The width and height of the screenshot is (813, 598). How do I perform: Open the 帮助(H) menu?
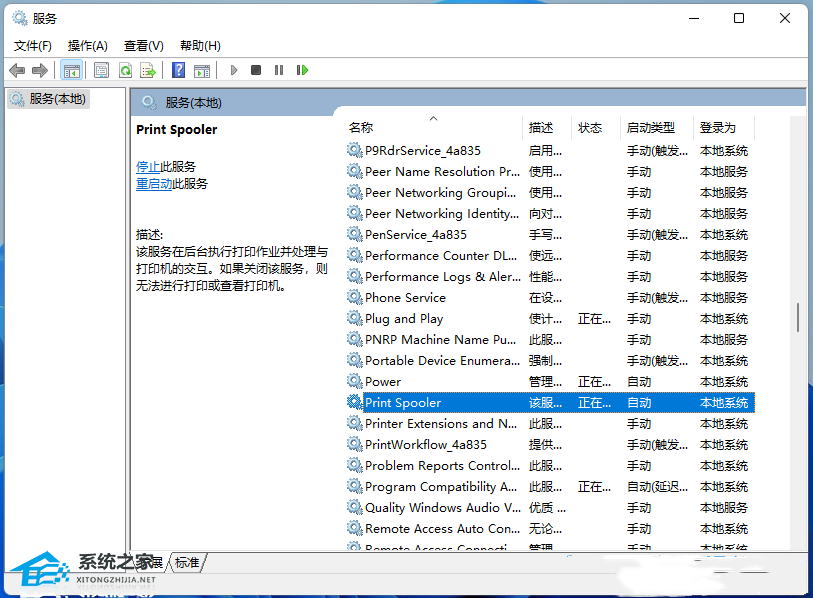coord(200,46)
